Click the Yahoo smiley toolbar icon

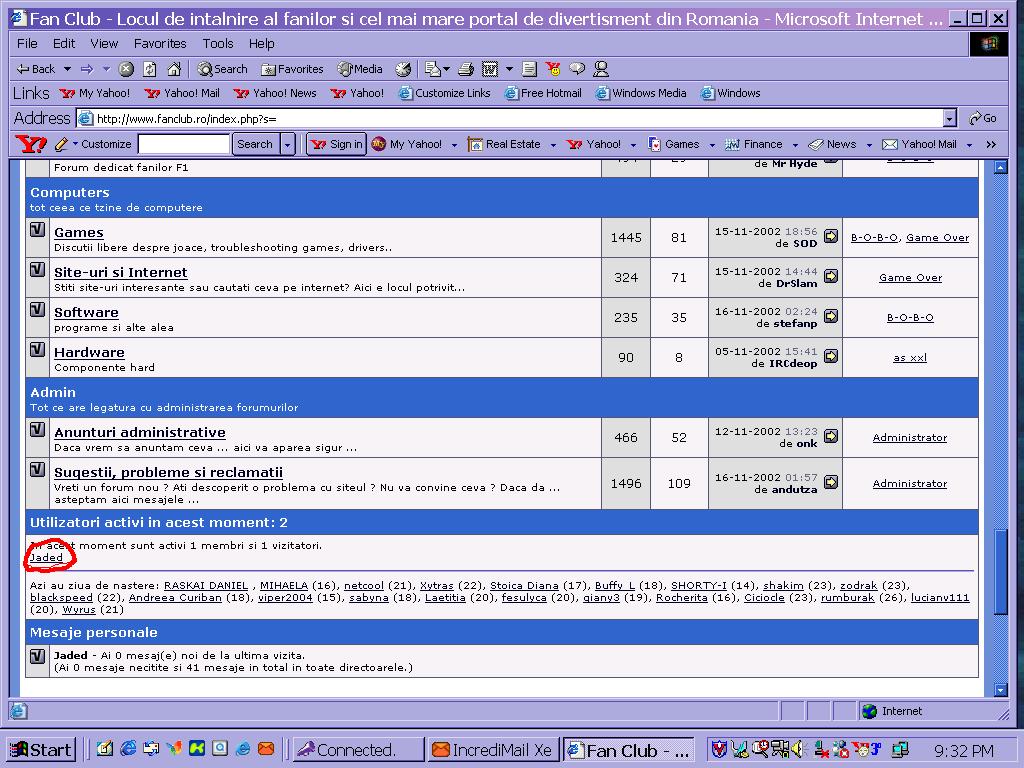tap(553, 69)
